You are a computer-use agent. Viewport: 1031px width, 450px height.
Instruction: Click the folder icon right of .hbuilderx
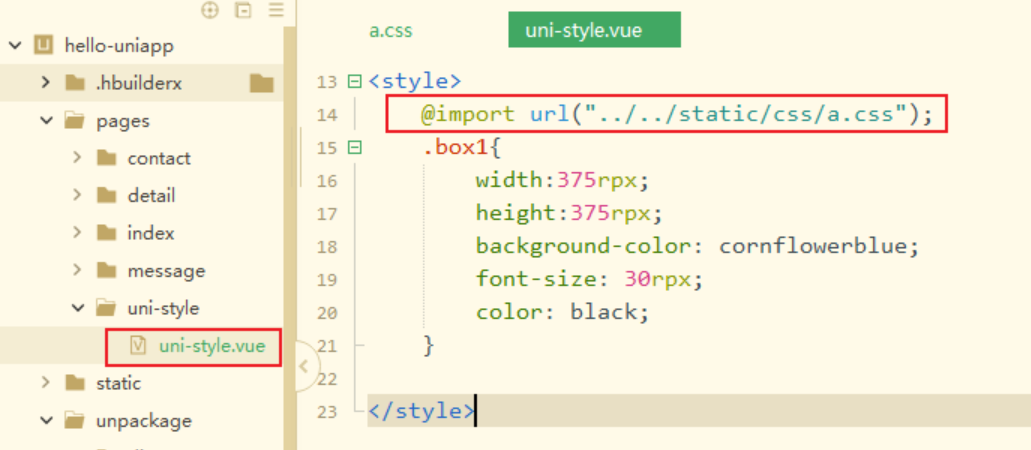click(262, 84)
